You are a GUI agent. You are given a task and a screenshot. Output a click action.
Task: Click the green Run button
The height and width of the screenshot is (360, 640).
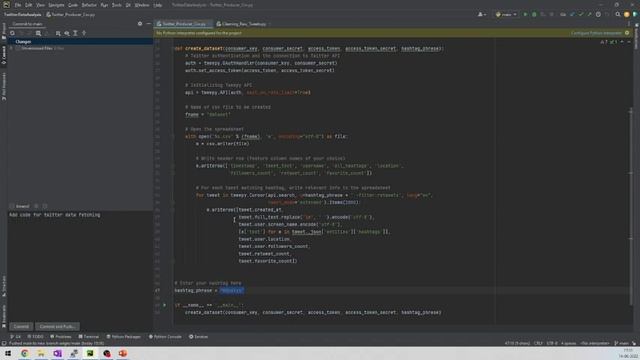[525, 15]
